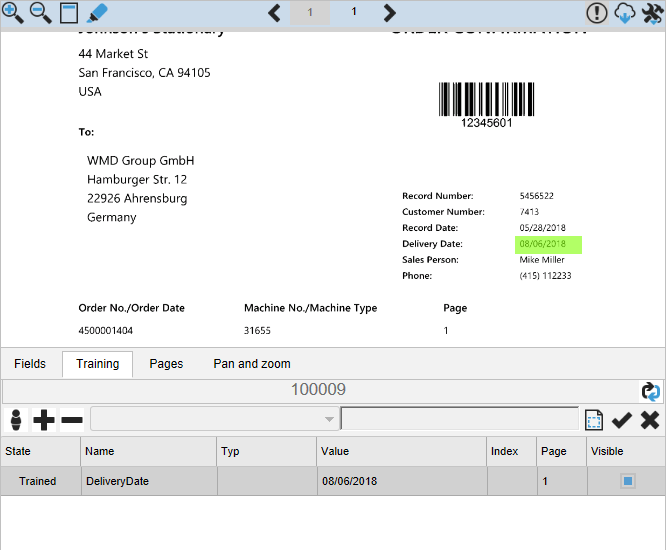The height and width of the screenshot is (550, 666).
Task: Click the region selection page icon
Action: [x=594, y=419]
